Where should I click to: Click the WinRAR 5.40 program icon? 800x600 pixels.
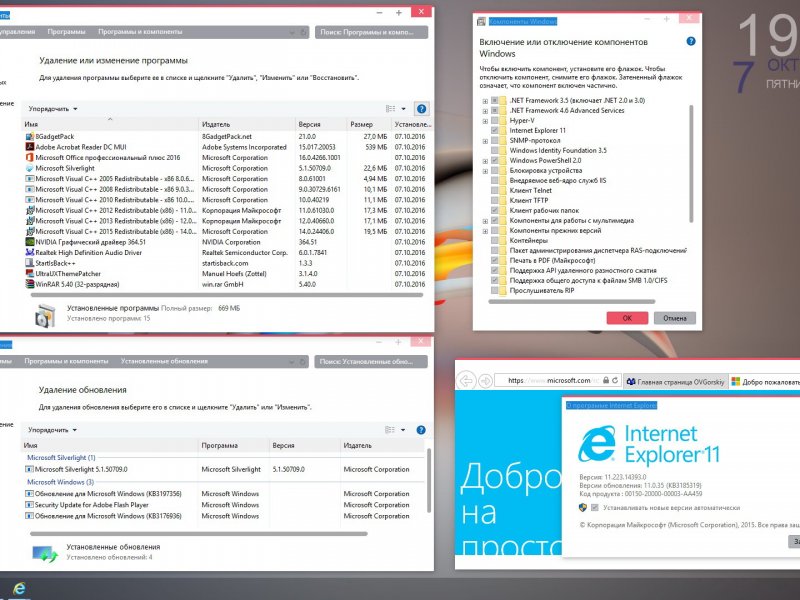(30, 284)
